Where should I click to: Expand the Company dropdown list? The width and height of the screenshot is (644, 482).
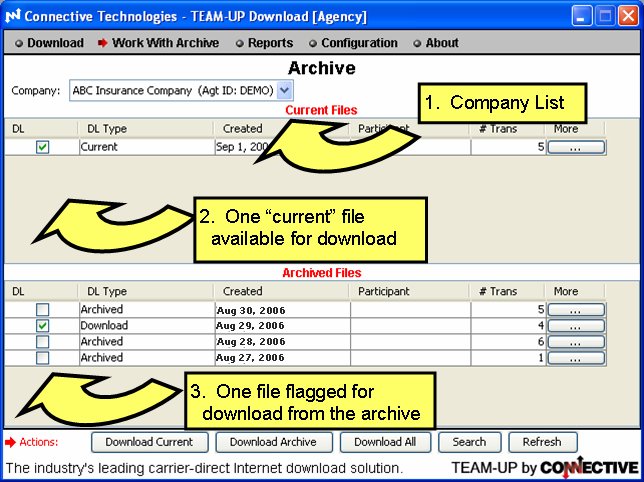pyautogui.click(x=284, y=90)
